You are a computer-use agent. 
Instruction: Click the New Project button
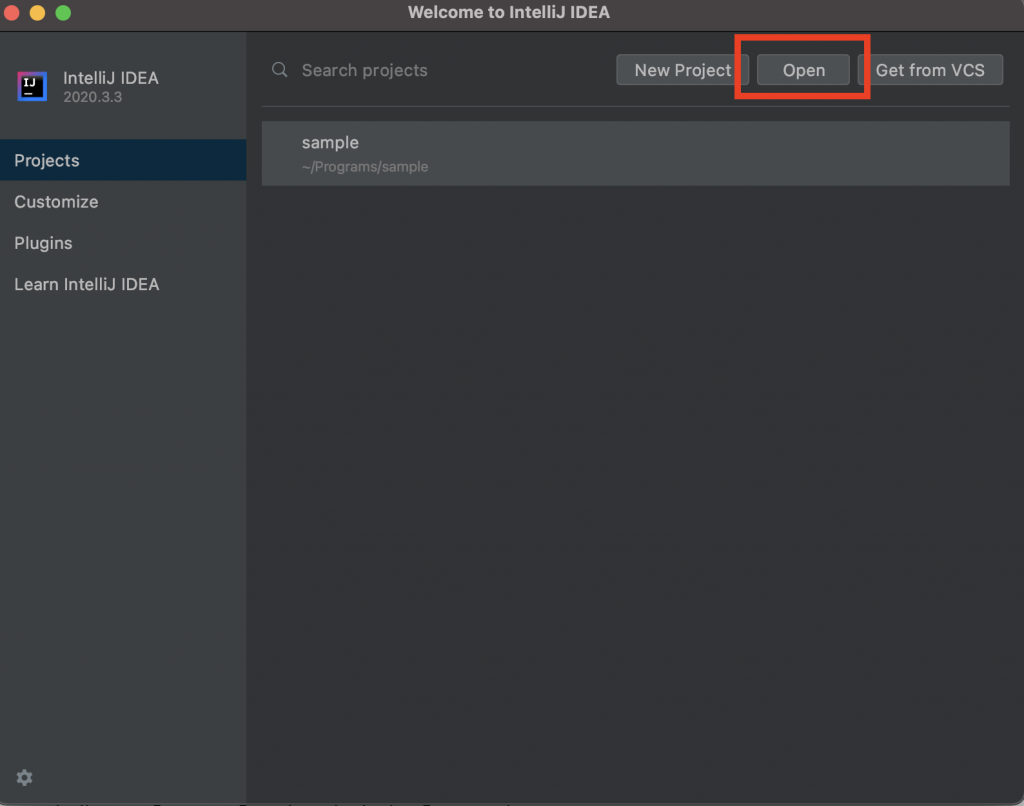[x=682, y=70]
